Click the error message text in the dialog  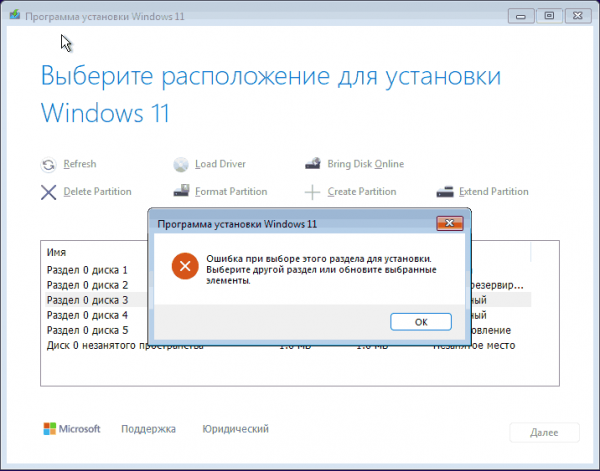pyautogui.click(x=321, y=269)
